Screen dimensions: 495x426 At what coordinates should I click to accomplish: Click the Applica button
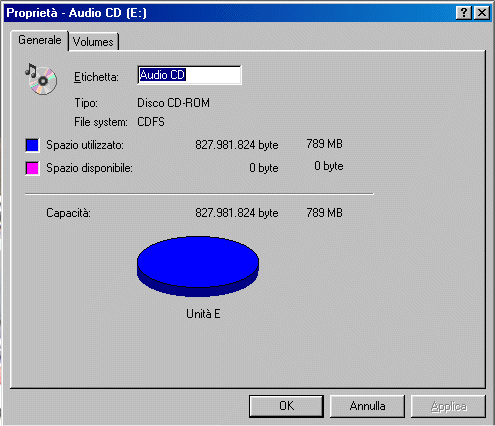448,406
